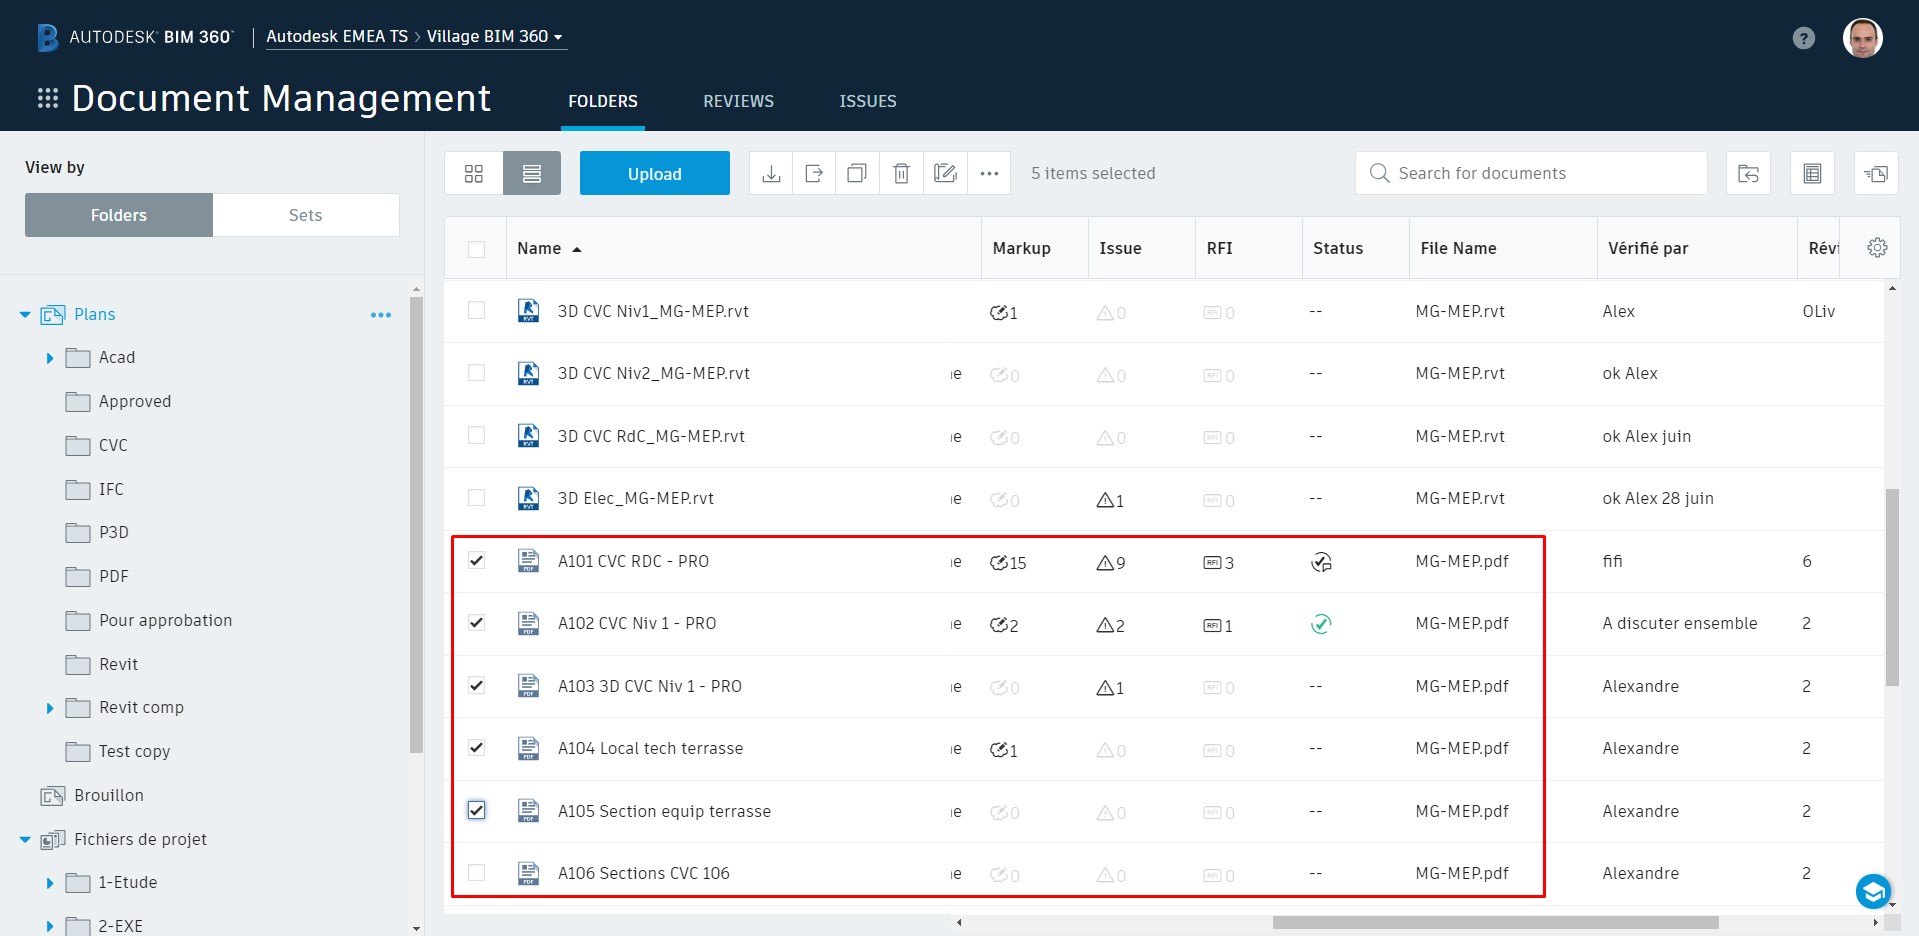This screenshot has width=1919, height=936.
Task: Expand the Acad folder
Action: point(51,357)
